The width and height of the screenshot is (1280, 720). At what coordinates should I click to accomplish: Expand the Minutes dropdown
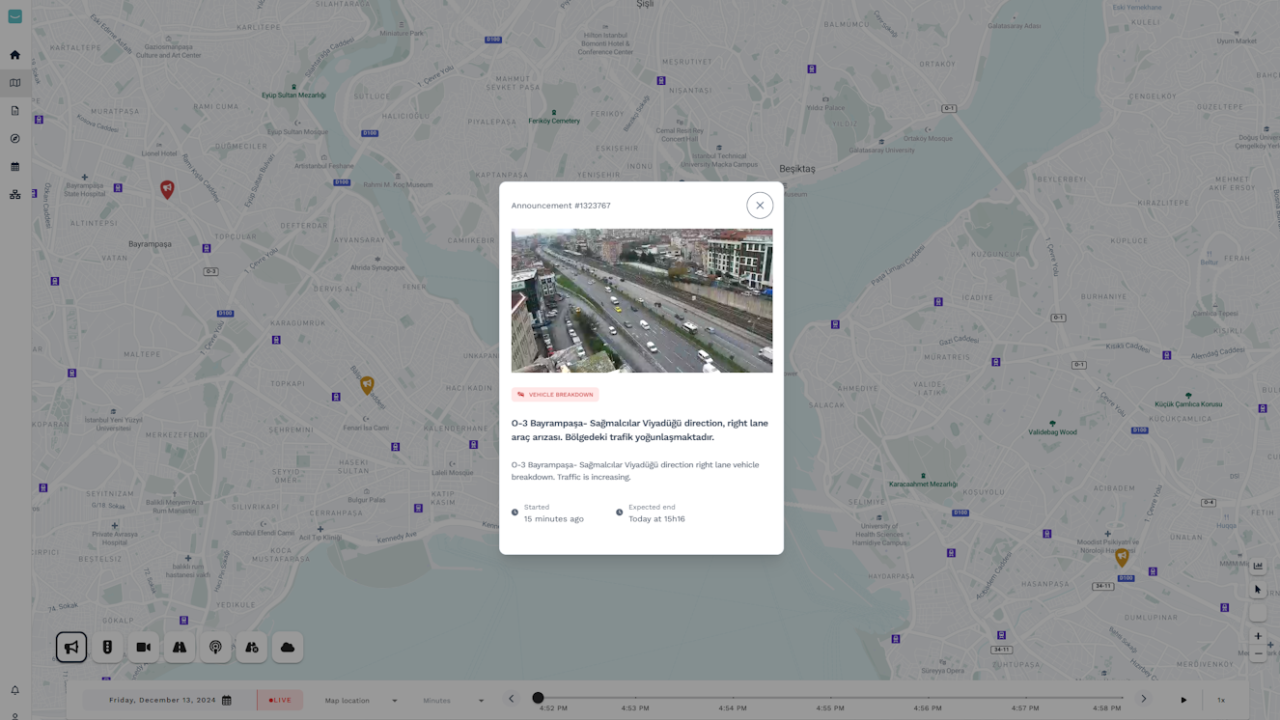point(453,700)
